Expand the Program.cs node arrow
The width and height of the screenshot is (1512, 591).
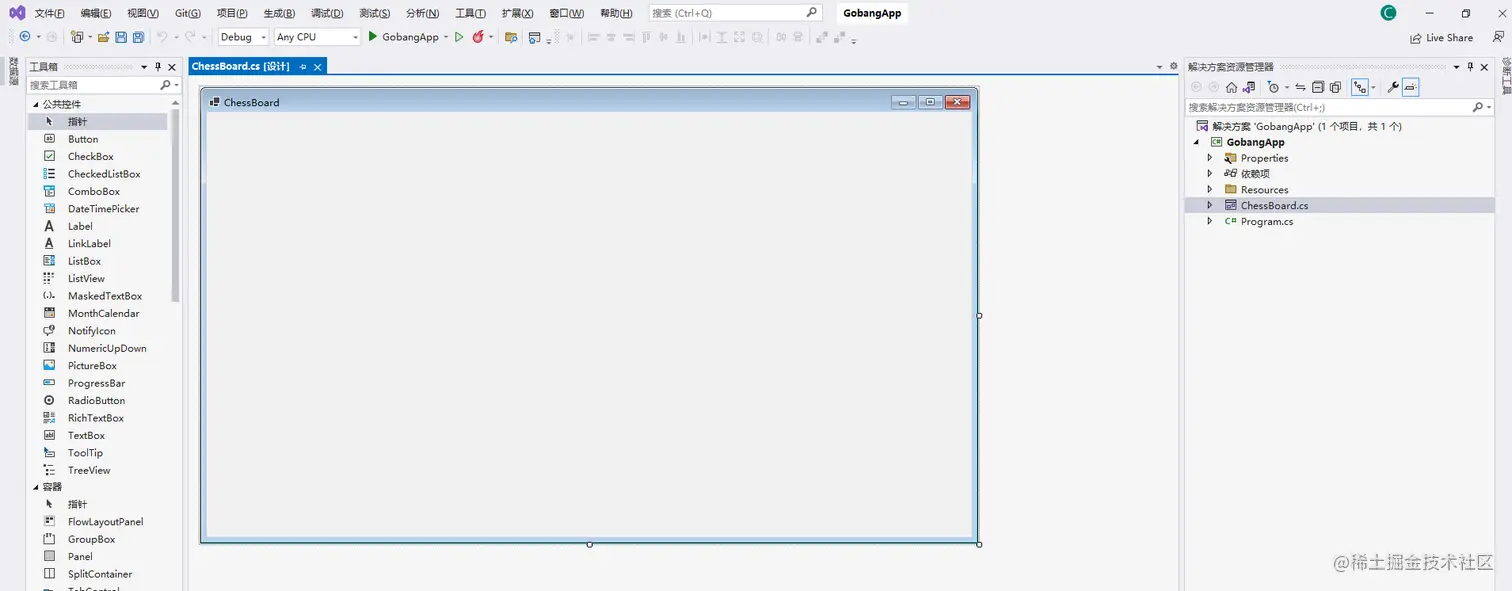coord(1210,221)
